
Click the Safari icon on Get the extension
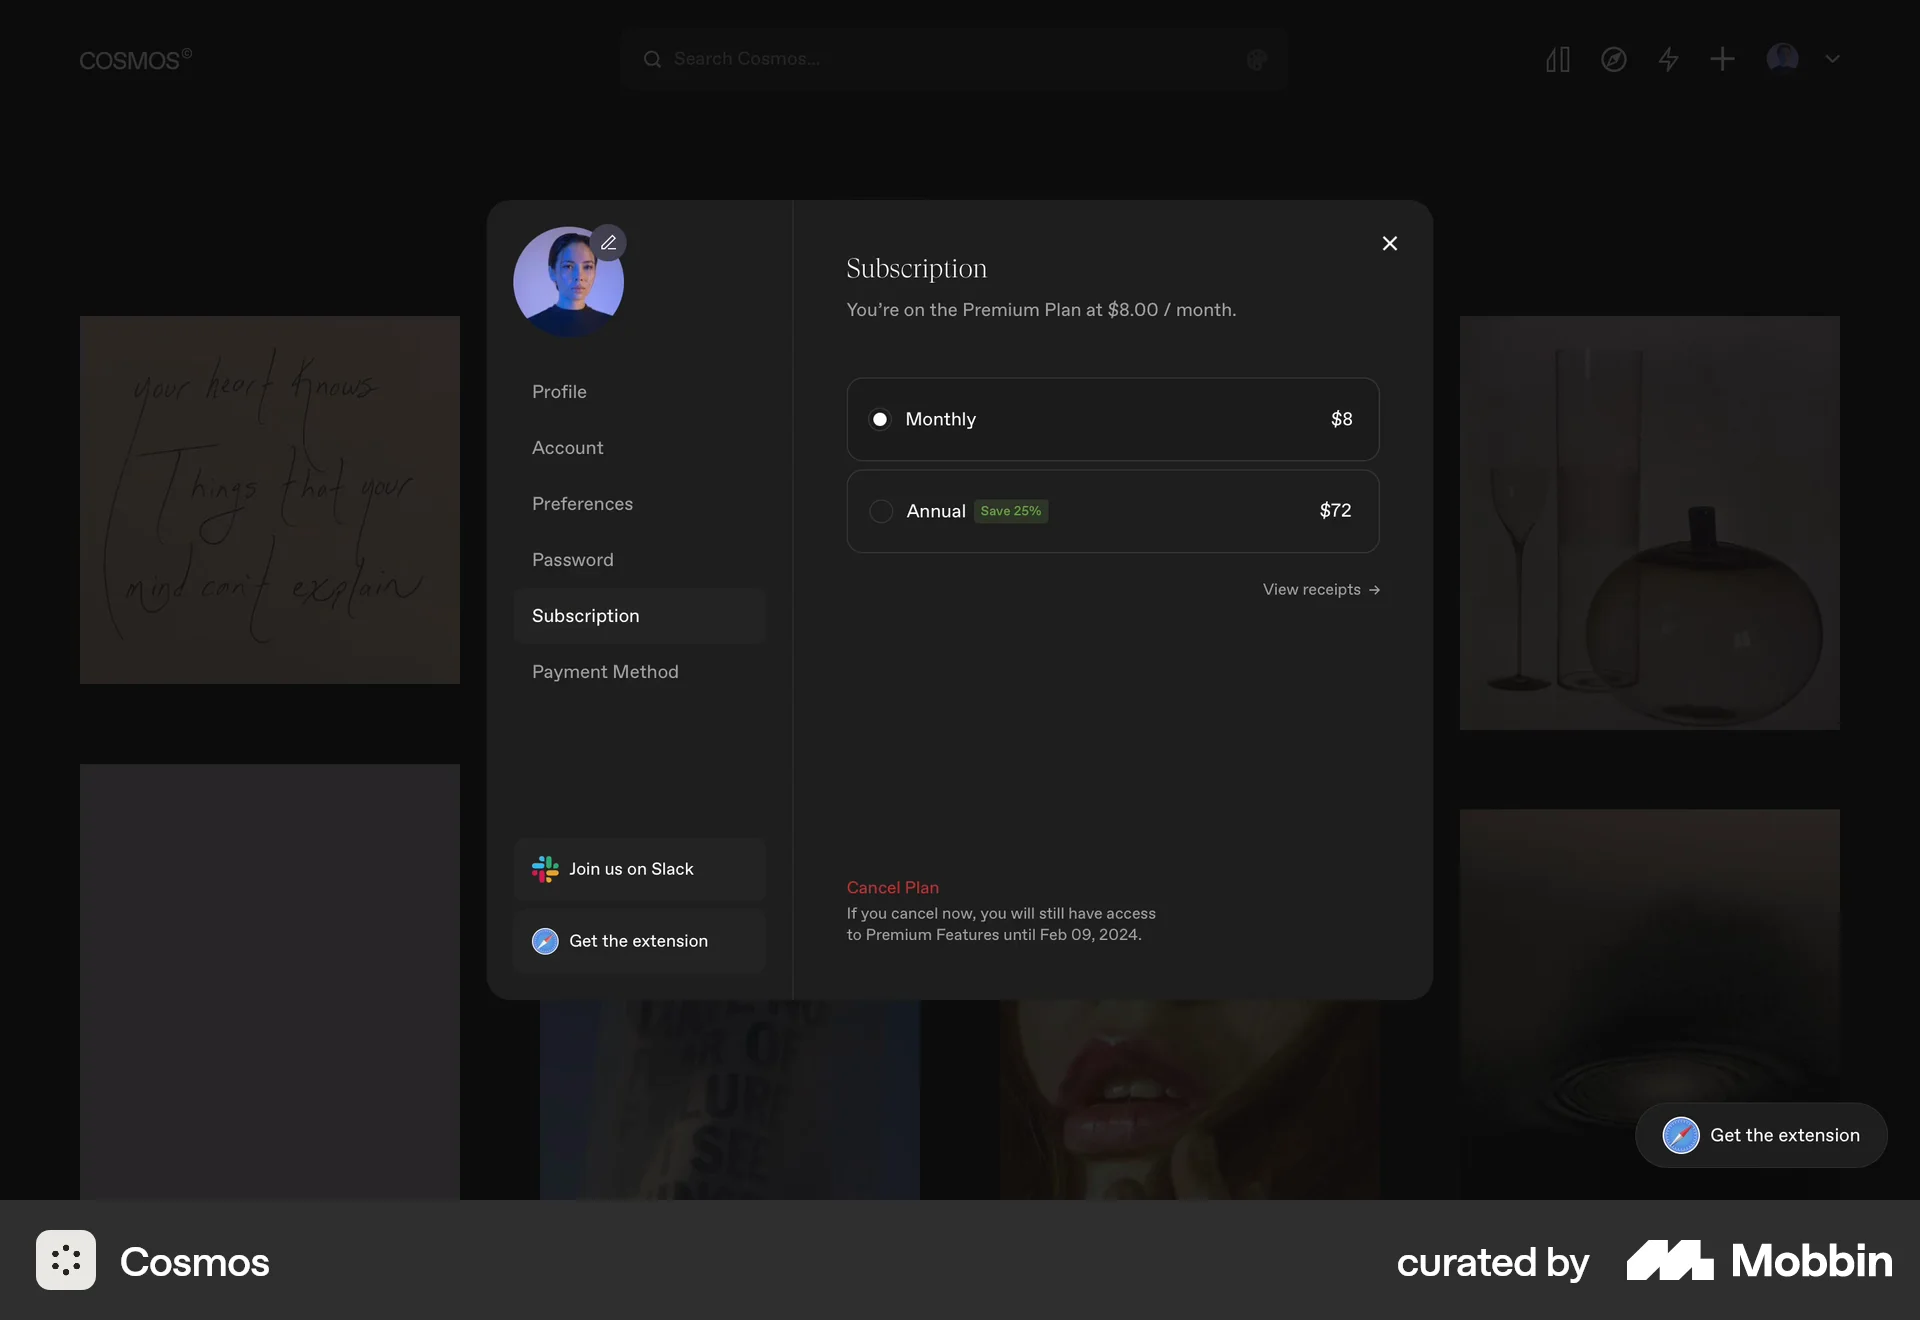click(x=544, y=941)
